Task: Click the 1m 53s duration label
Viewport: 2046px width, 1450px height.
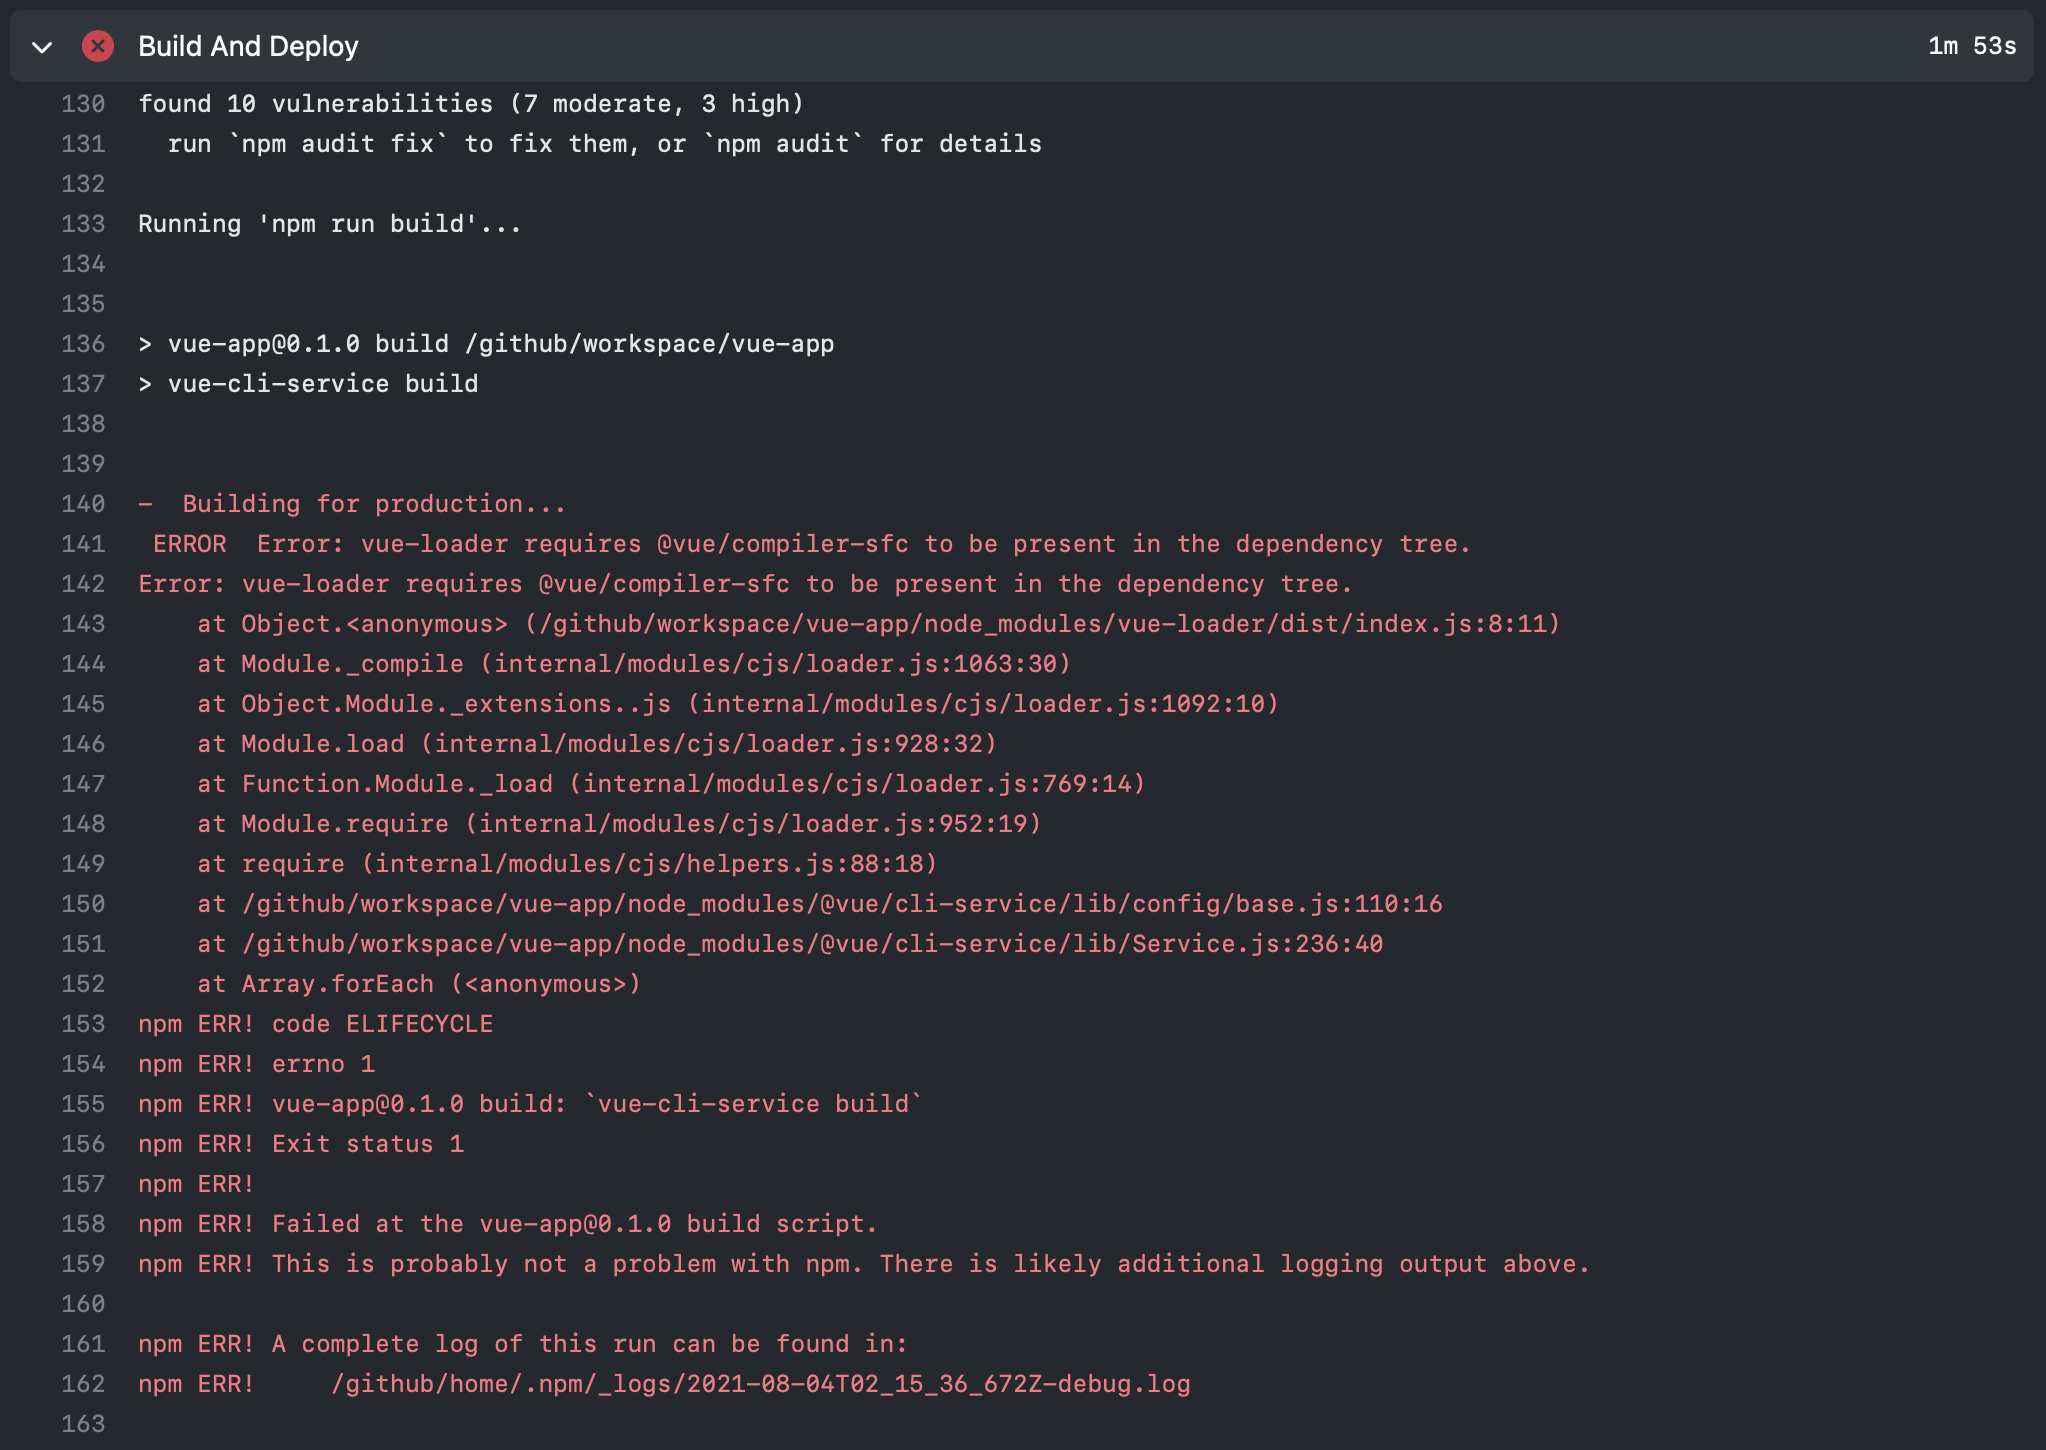Action: click(x=1971, y=46)
